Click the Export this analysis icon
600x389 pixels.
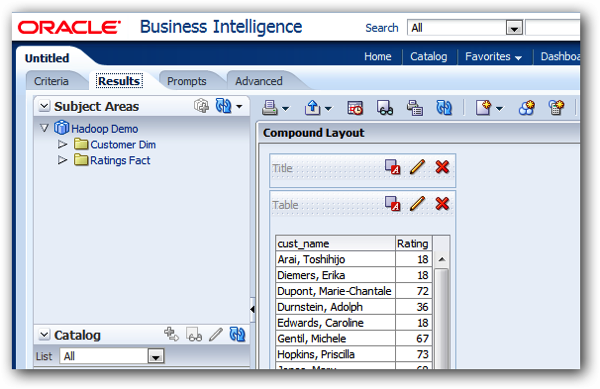tap(313, 108)
